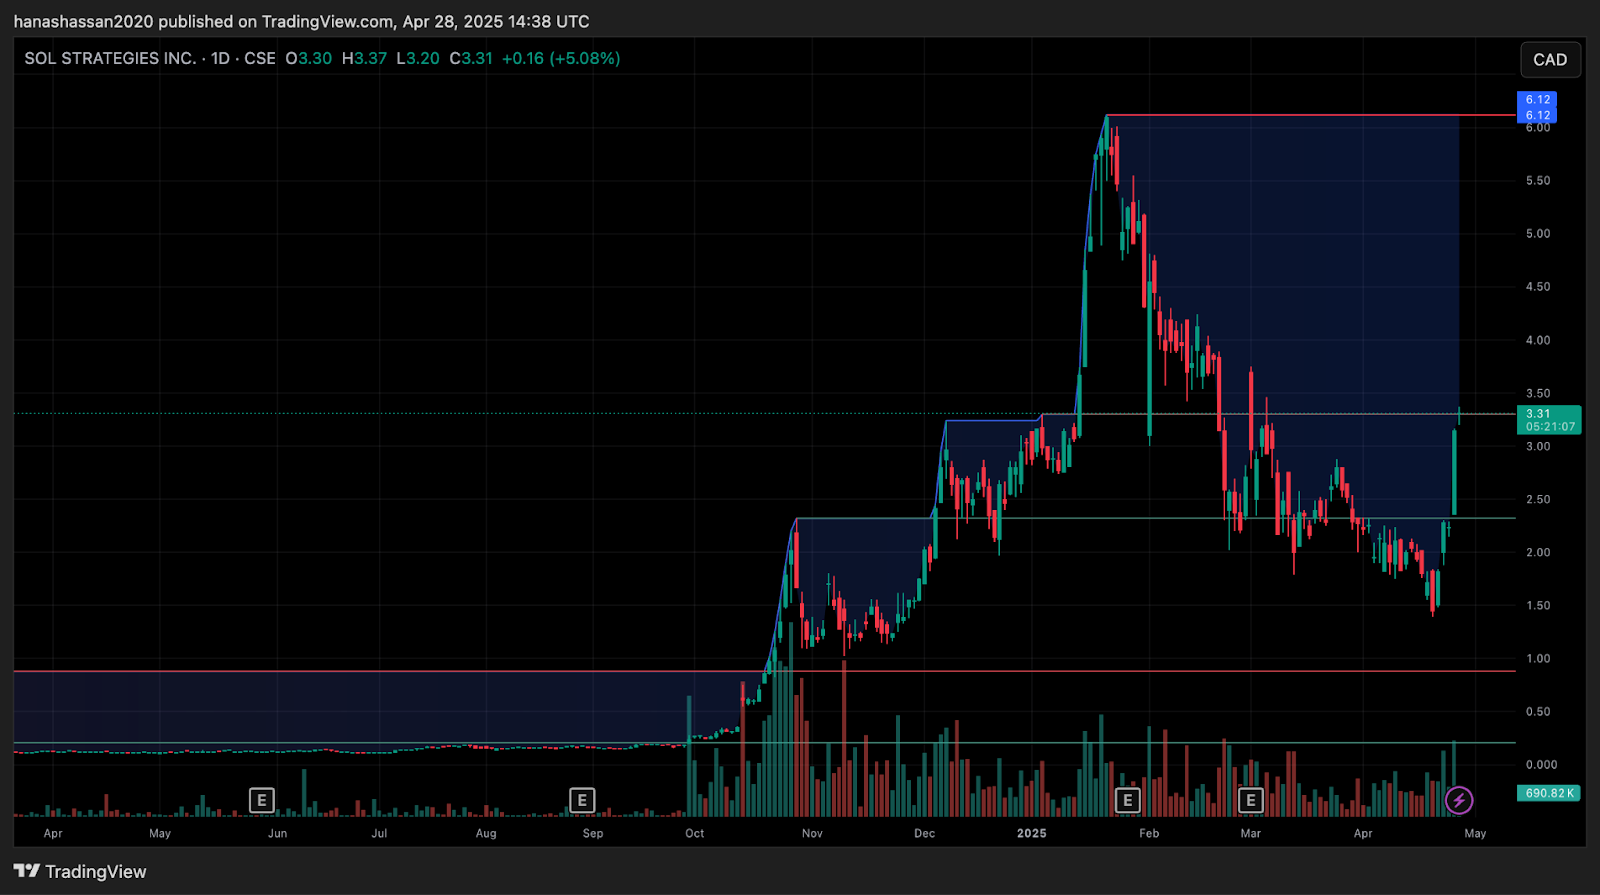Select the high value H3.37
This screenshot has width=1600, height=895.
click(x=364, y=58)
